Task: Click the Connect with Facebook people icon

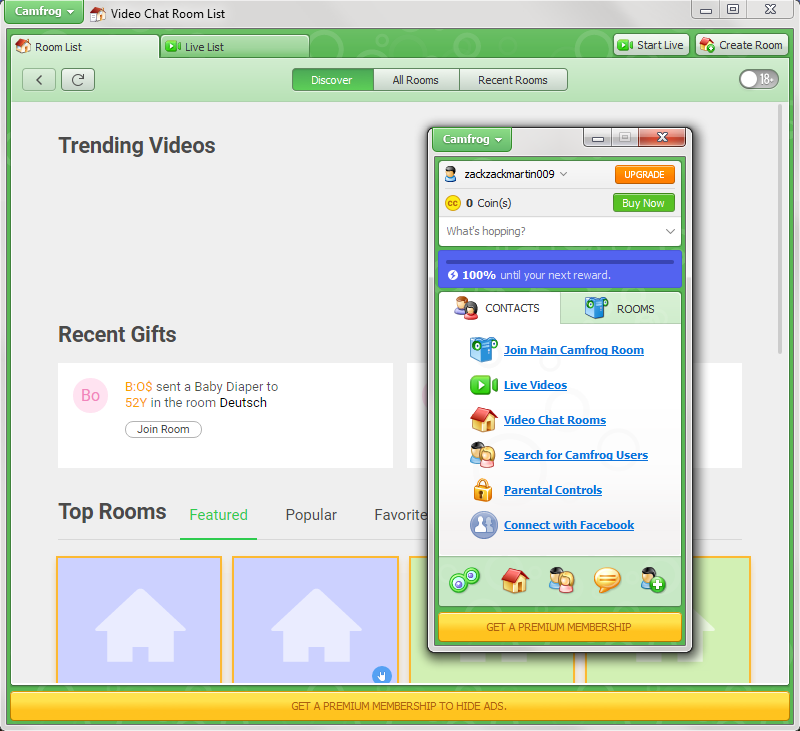Action: click(x=483, y=525)
